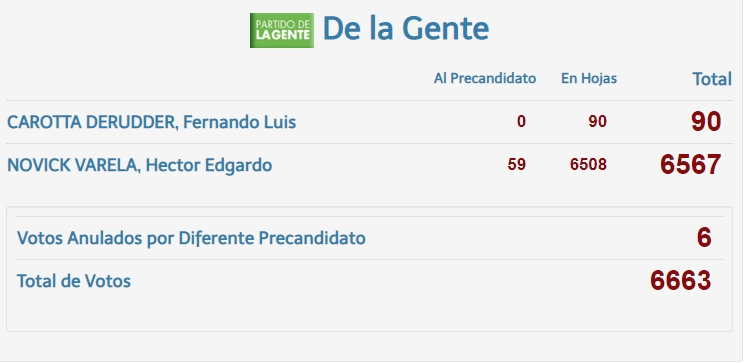Click the word LAGENTE in green logo
This screenshot has width=746, height=363.
click(283, 35)
